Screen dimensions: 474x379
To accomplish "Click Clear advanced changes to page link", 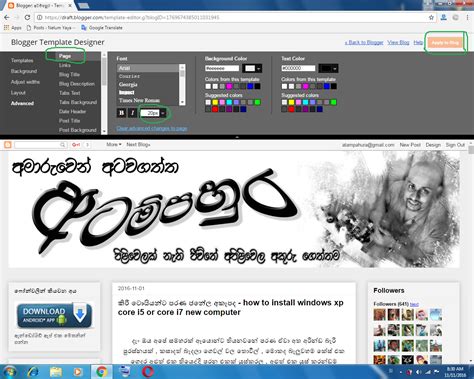I will [x=152, y=128].
